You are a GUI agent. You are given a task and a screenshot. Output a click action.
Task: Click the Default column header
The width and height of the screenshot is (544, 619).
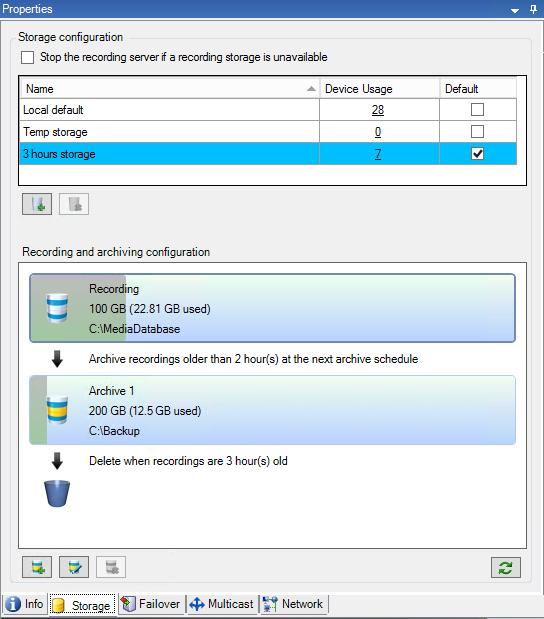tap(478, 89)
